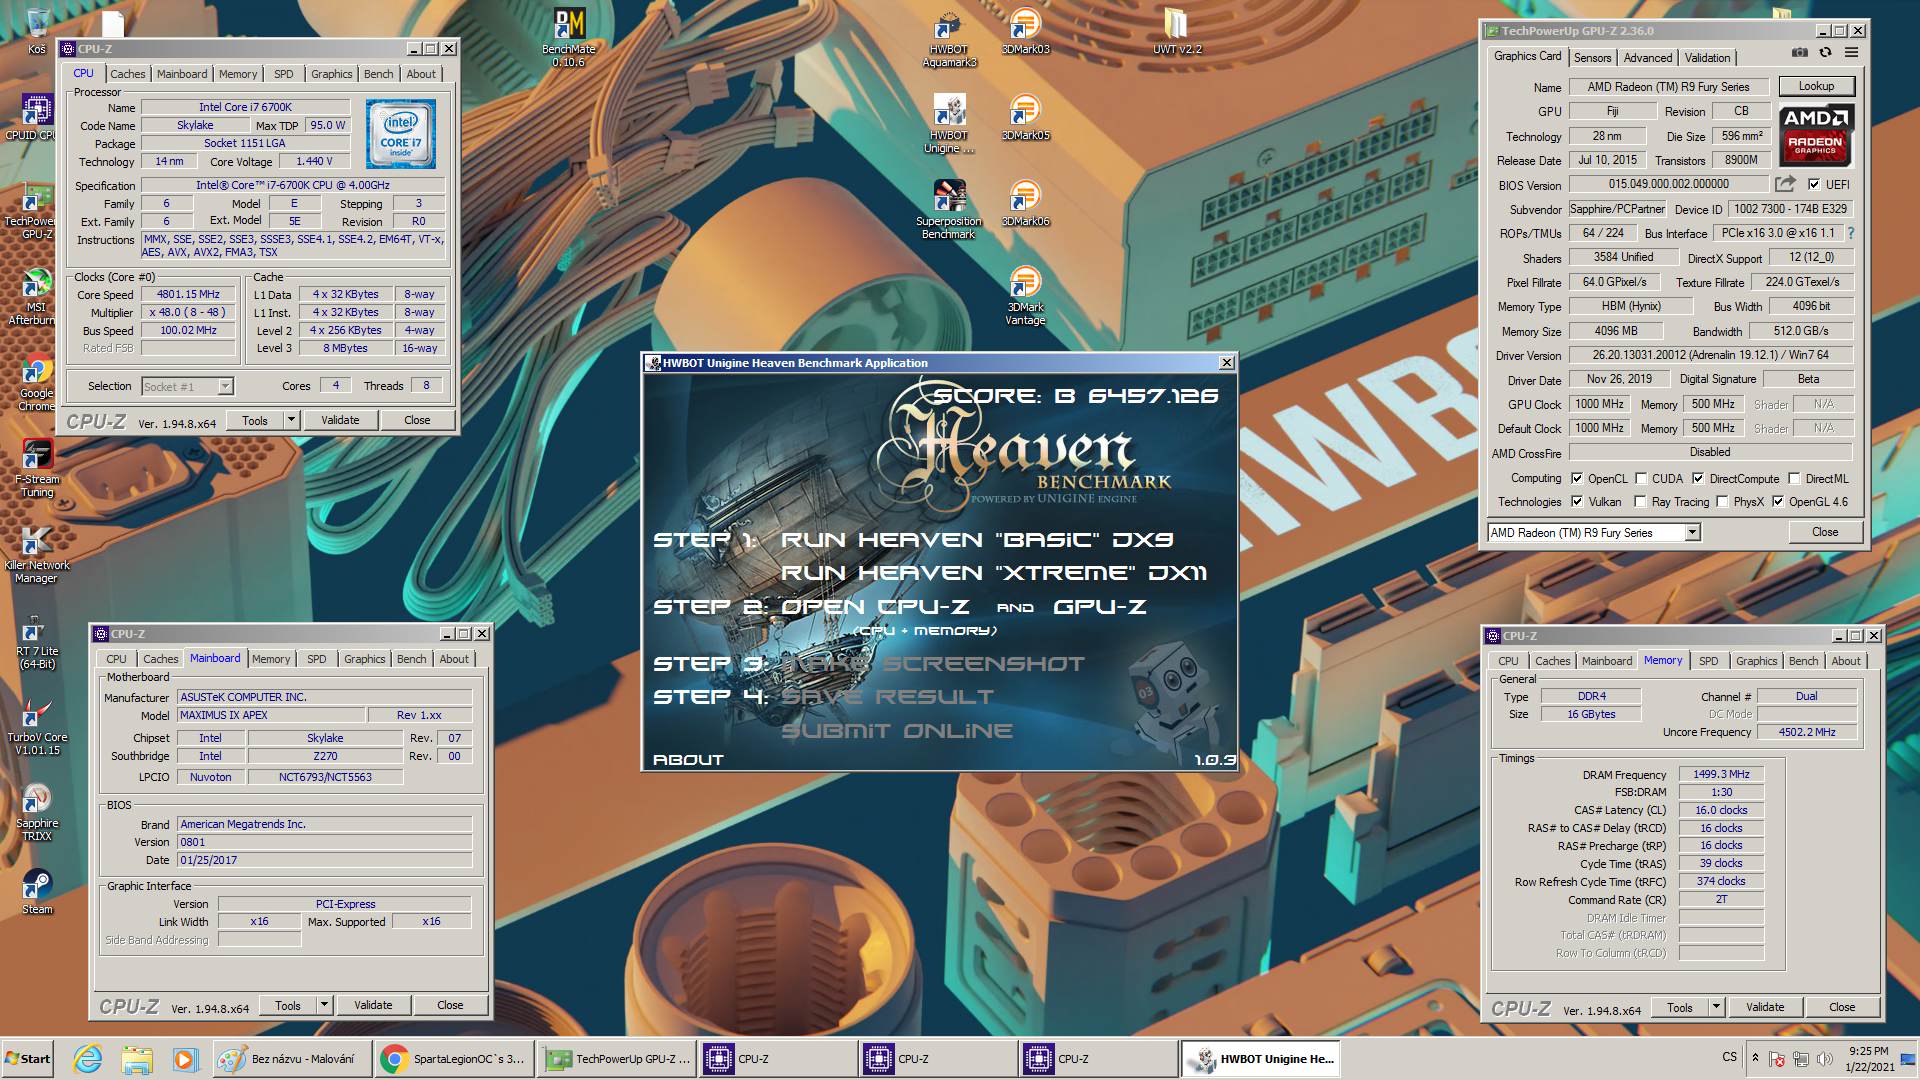Toggle DirectML checkbox in GPU-Z
The height and width of the screenshot is (1080, 1920).
pos(1794,478)
